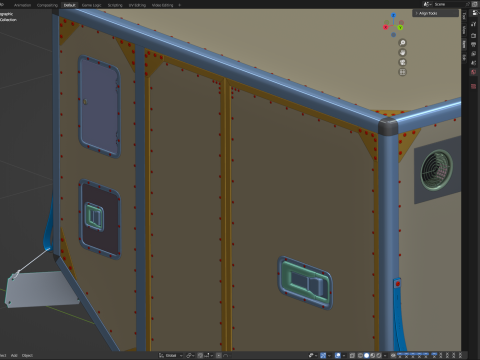This screenshot has width=480, height=360.
Task: Align view to Z axis gizmo
Action: (x=394, y=15)
